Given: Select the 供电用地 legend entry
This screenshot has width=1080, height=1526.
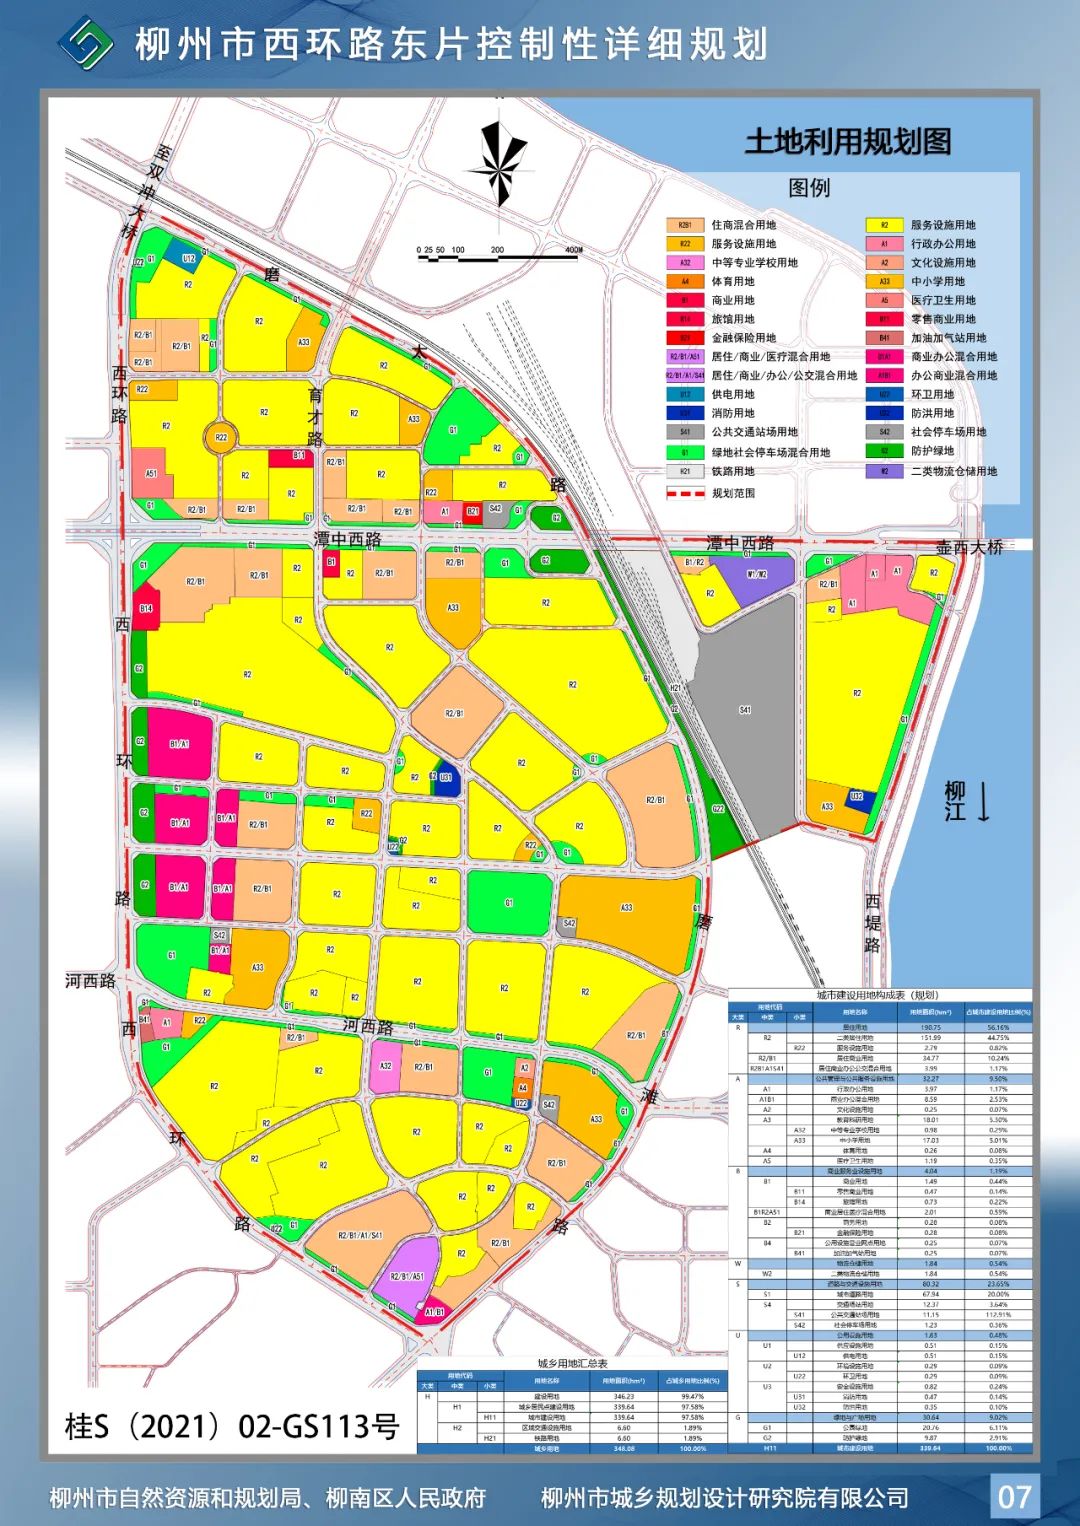Looking at the screenshot, I should 685,394.
